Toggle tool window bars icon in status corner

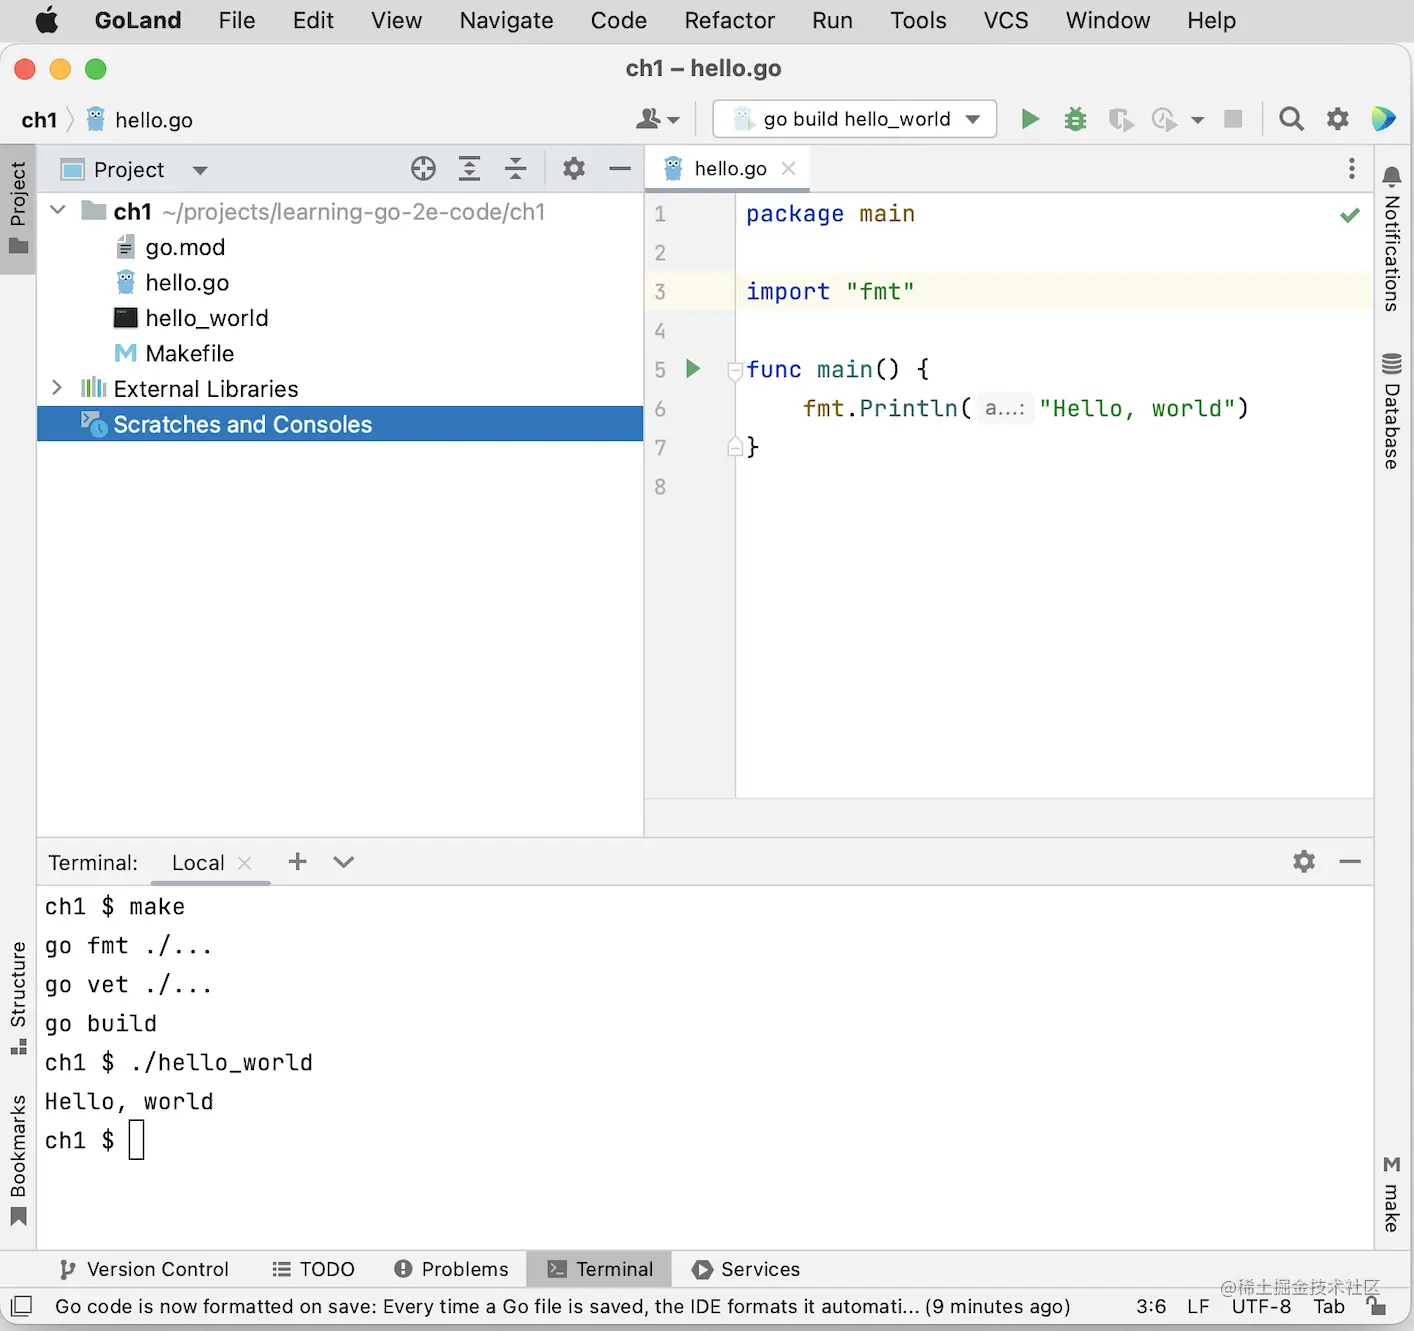(22, 1306)
